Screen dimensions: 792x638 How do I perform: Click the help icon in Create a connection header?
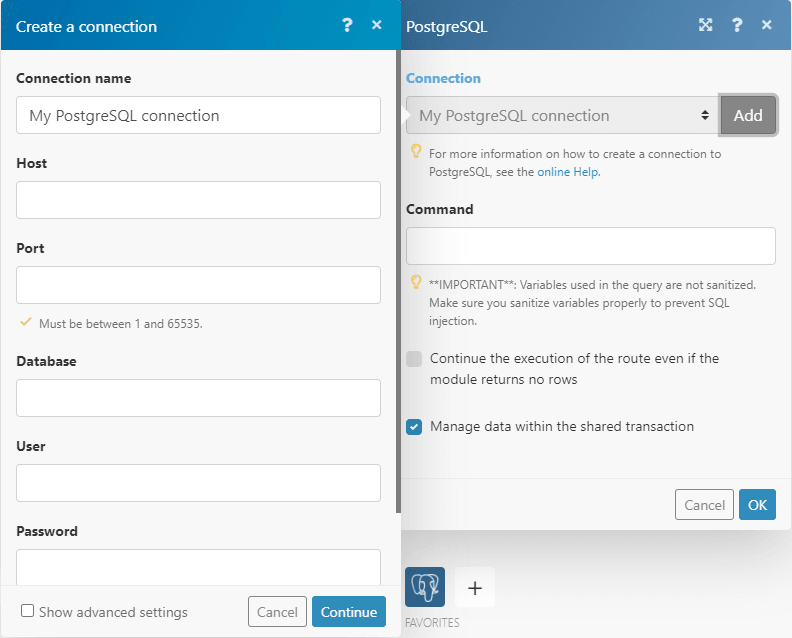(347, 25)
